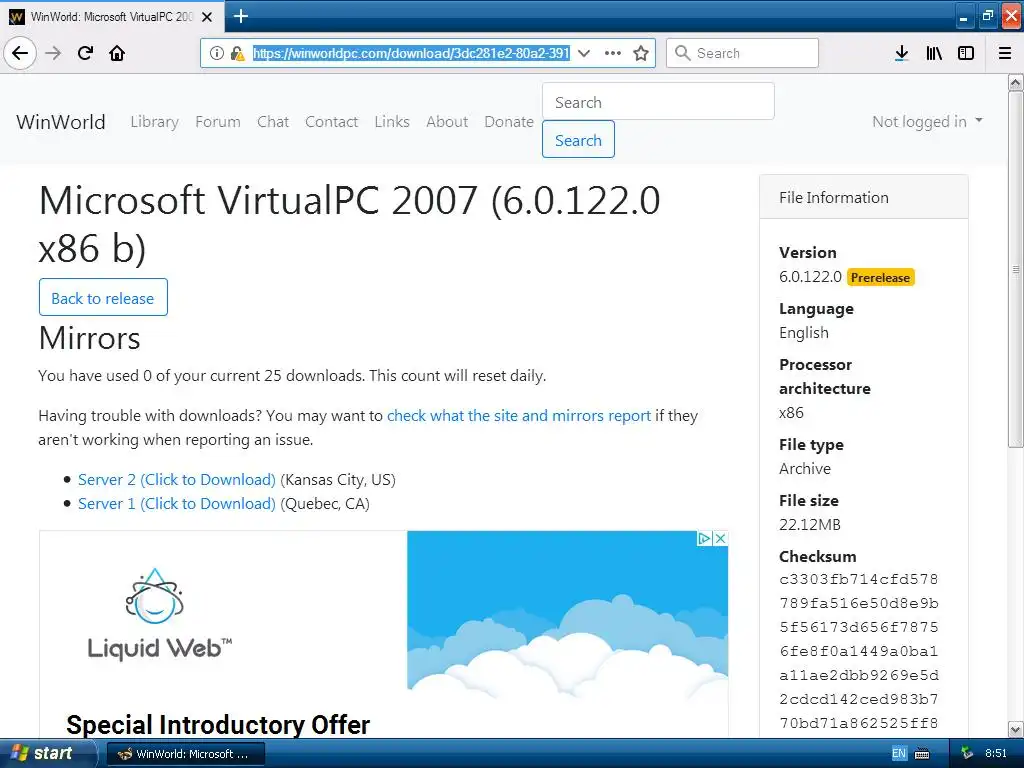Reload the current page
The height and width of the screenshot is (768, 1024).
pyautogui.click(x=86, y=53)
